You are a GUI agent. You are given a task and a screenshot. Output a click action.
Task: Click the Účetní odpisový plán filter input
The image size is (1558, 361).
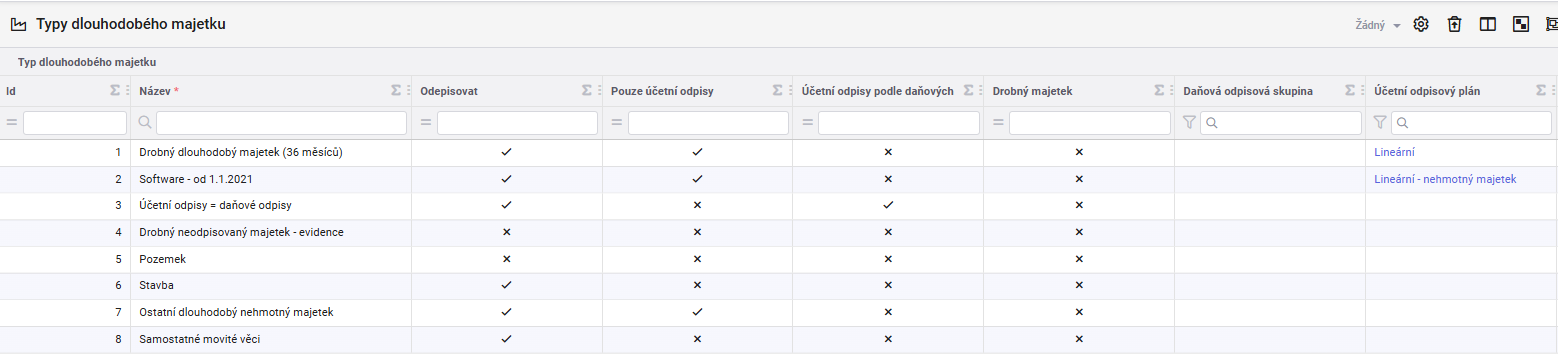(1471, 123)
